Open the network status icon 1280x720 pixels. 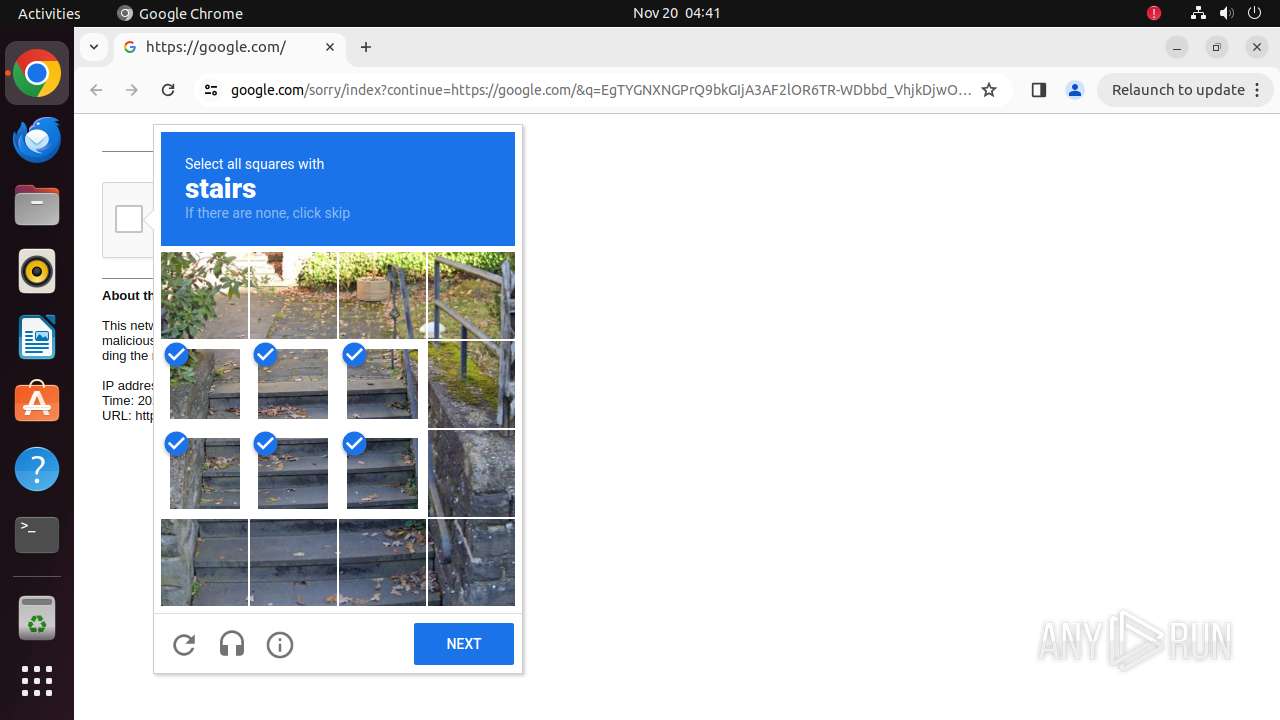pyautogui.click(x=1198, y=13)
